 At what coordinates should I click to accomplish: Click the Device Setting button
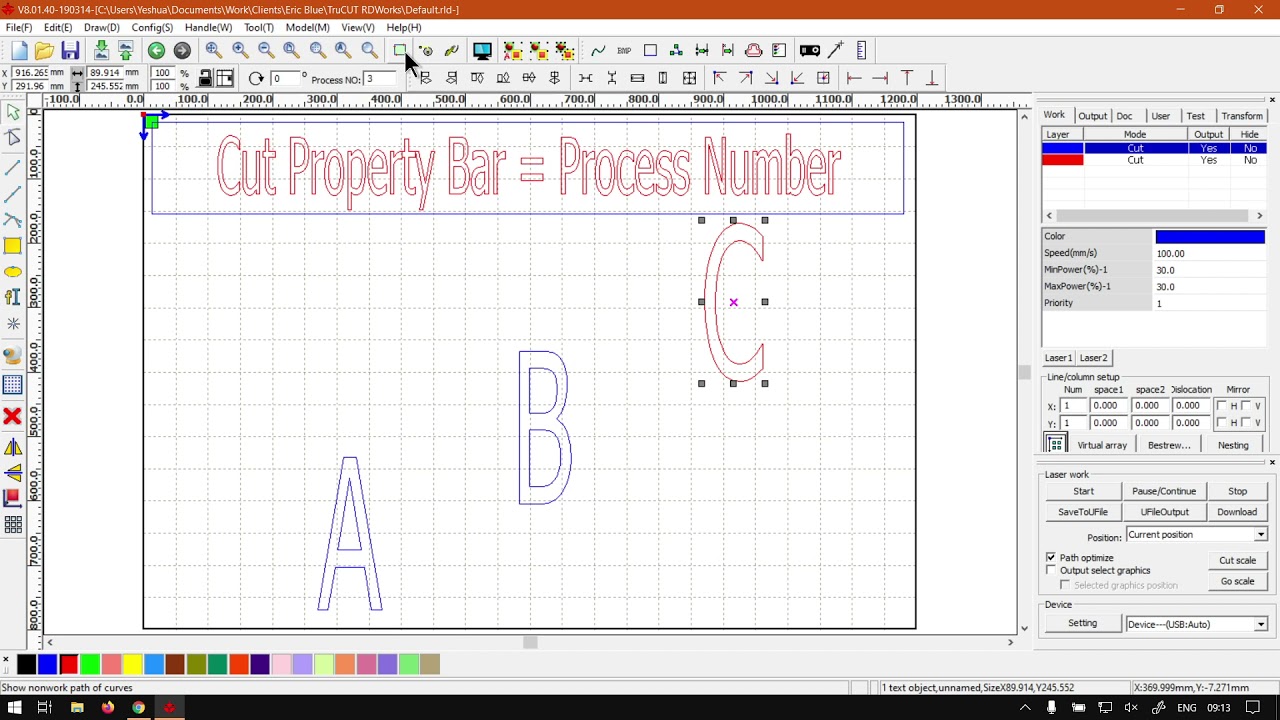click(x=1082, y=624)
